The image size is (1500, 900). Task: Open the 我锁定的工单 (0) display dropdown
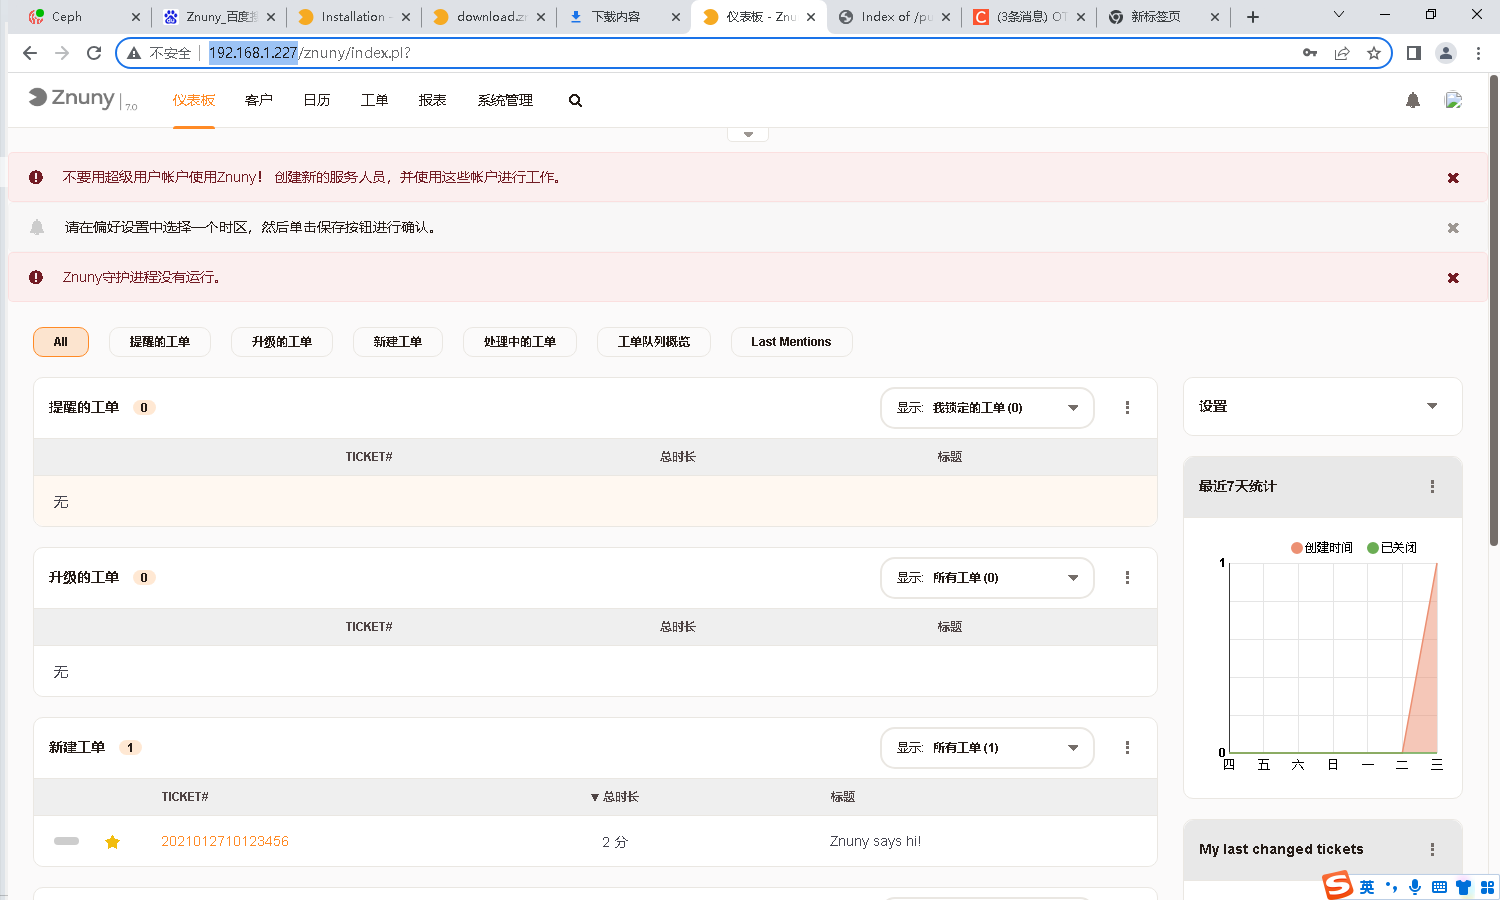tap(987, 408)
